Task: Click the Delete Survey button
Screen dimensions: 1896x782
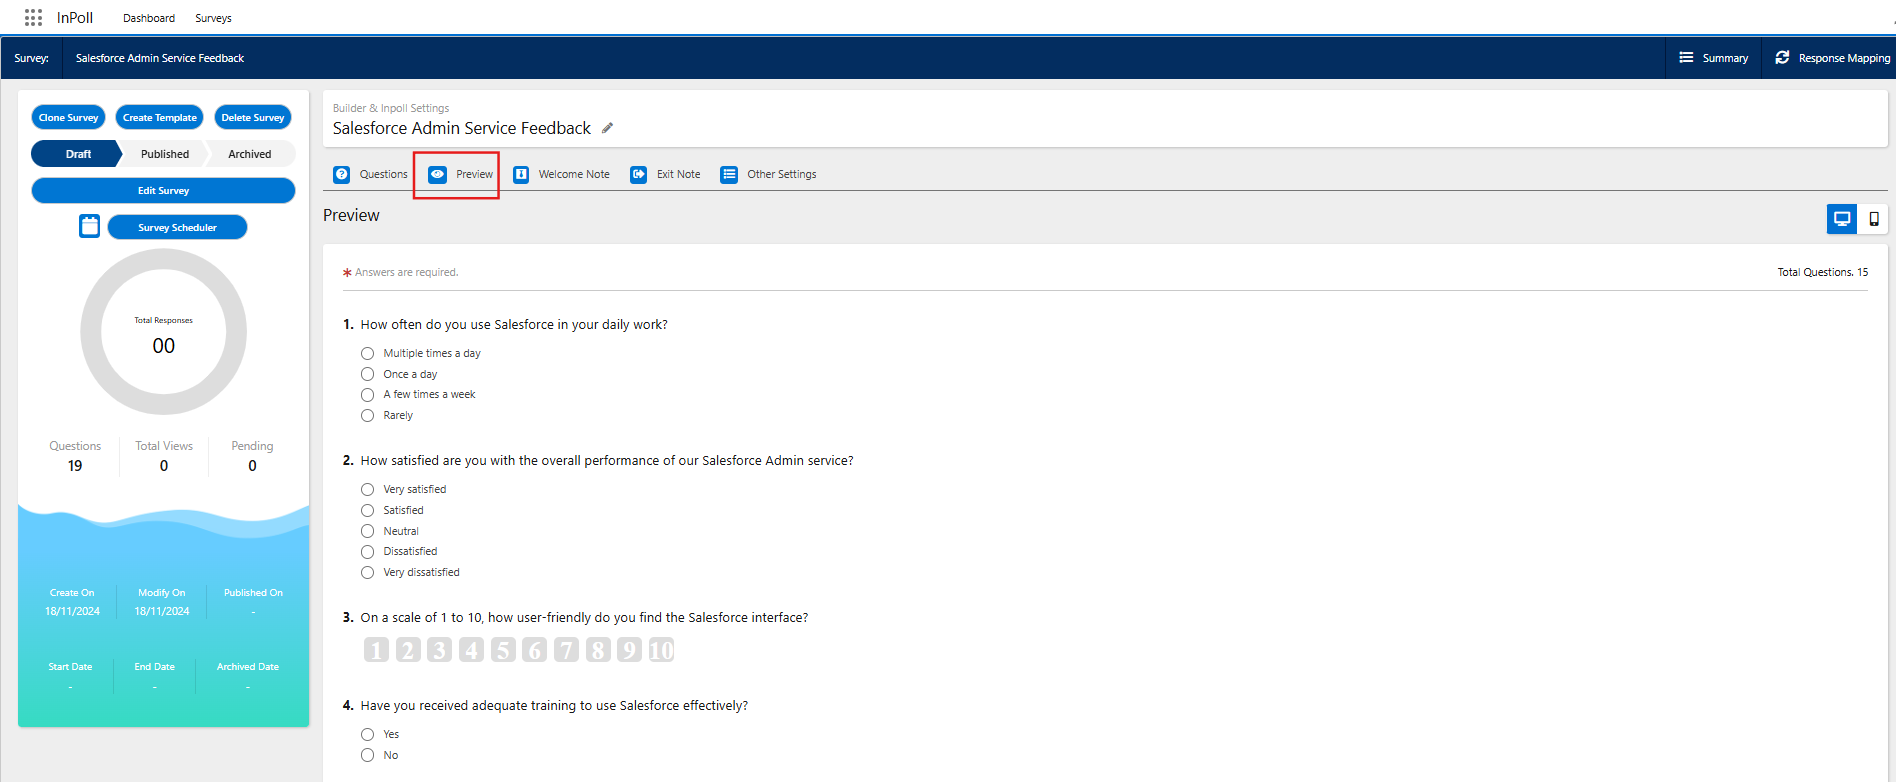Action: [253, 117]
